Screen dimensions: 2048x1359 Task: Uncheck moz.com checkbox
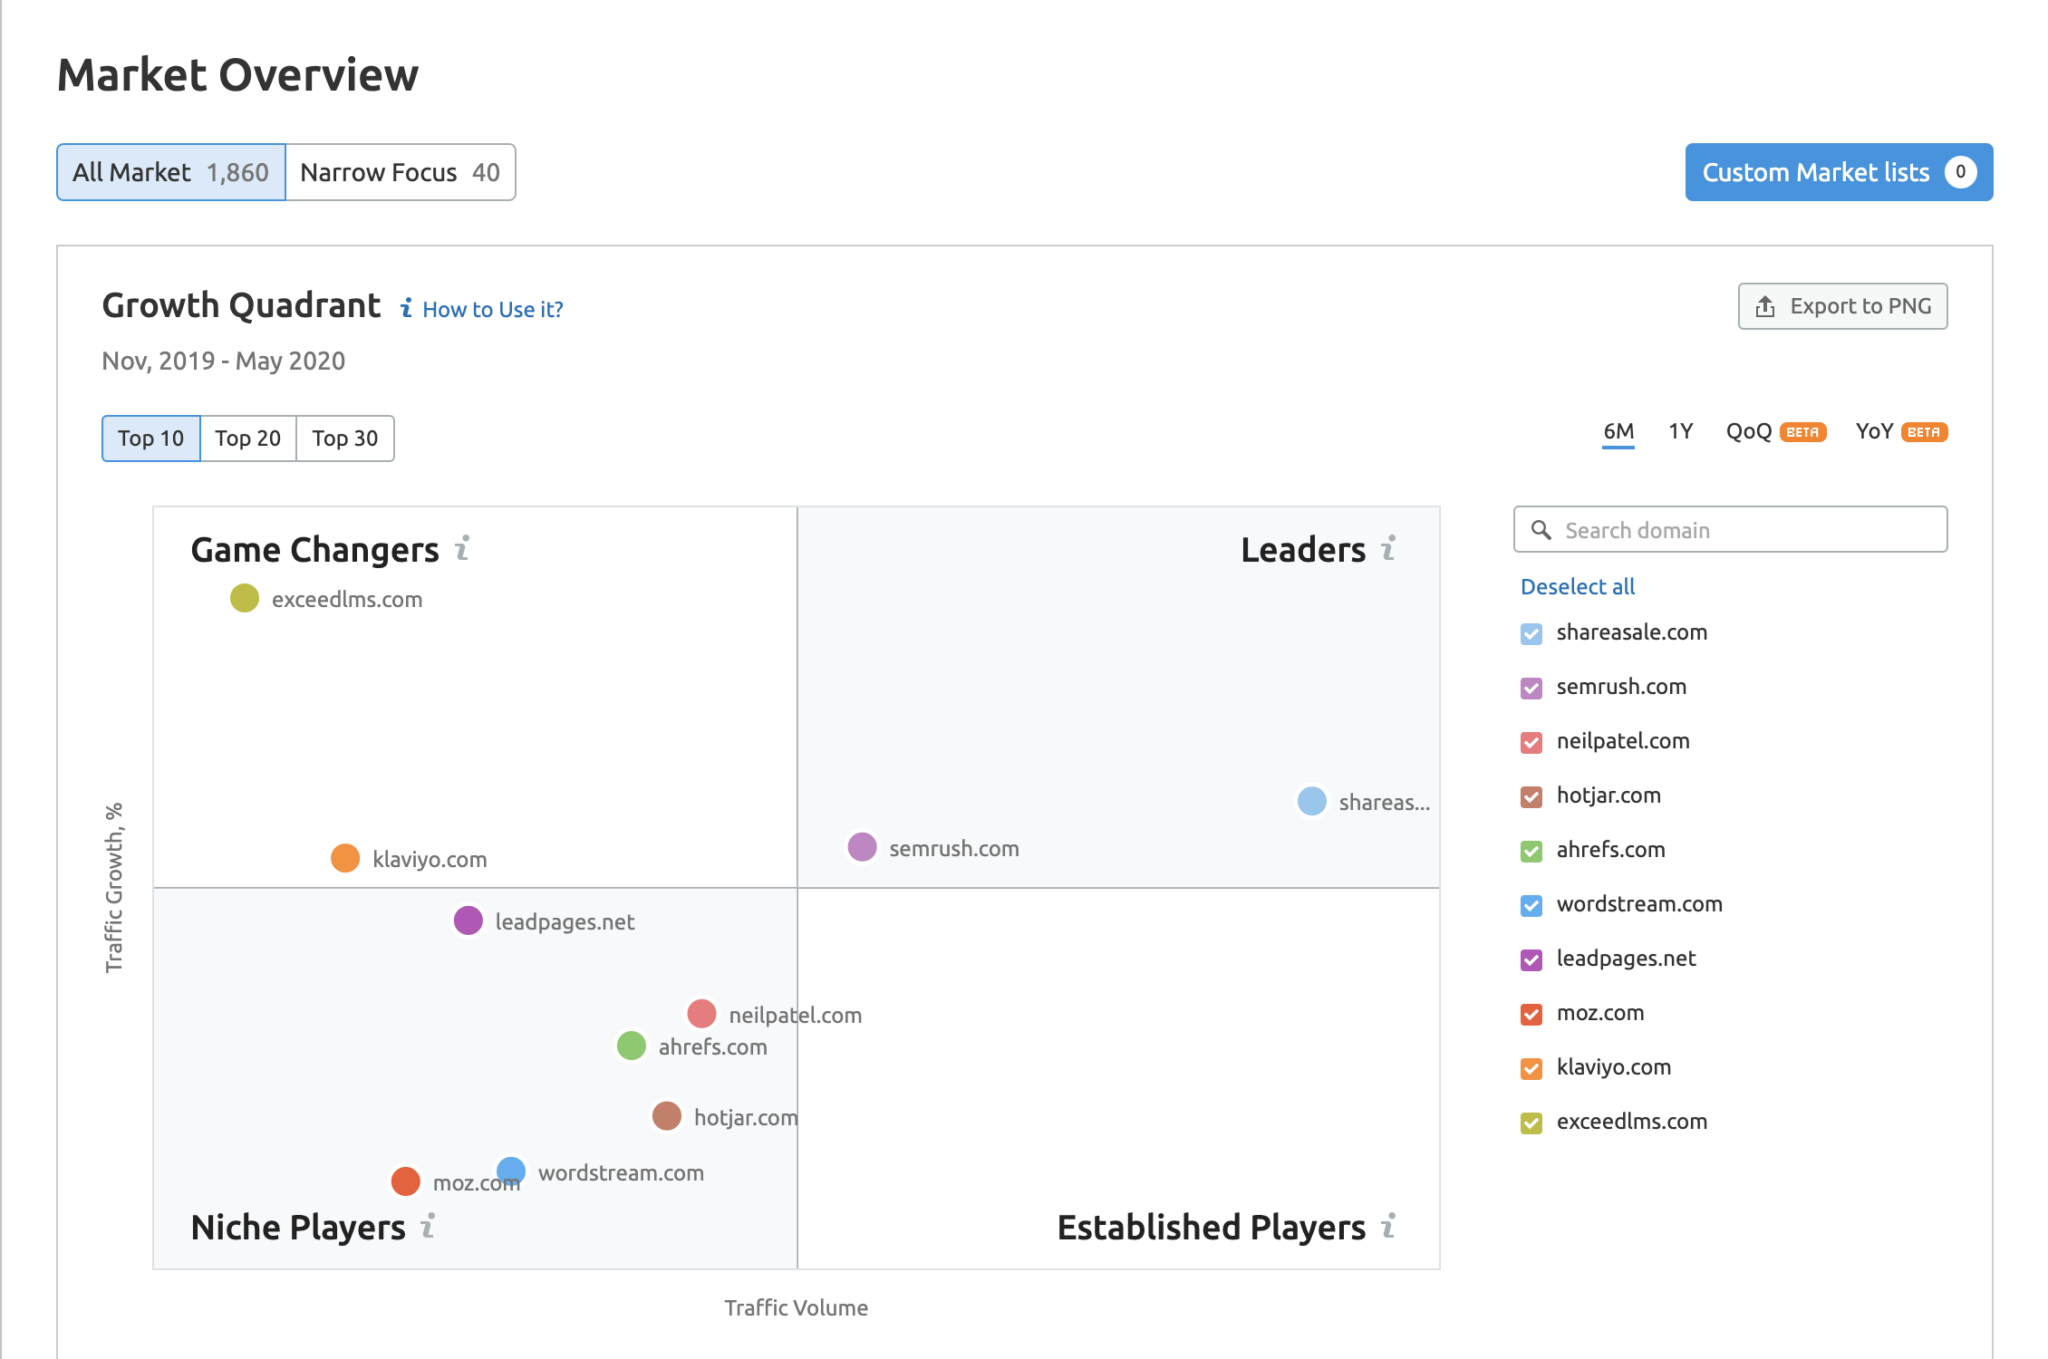pos(1531,1014)
